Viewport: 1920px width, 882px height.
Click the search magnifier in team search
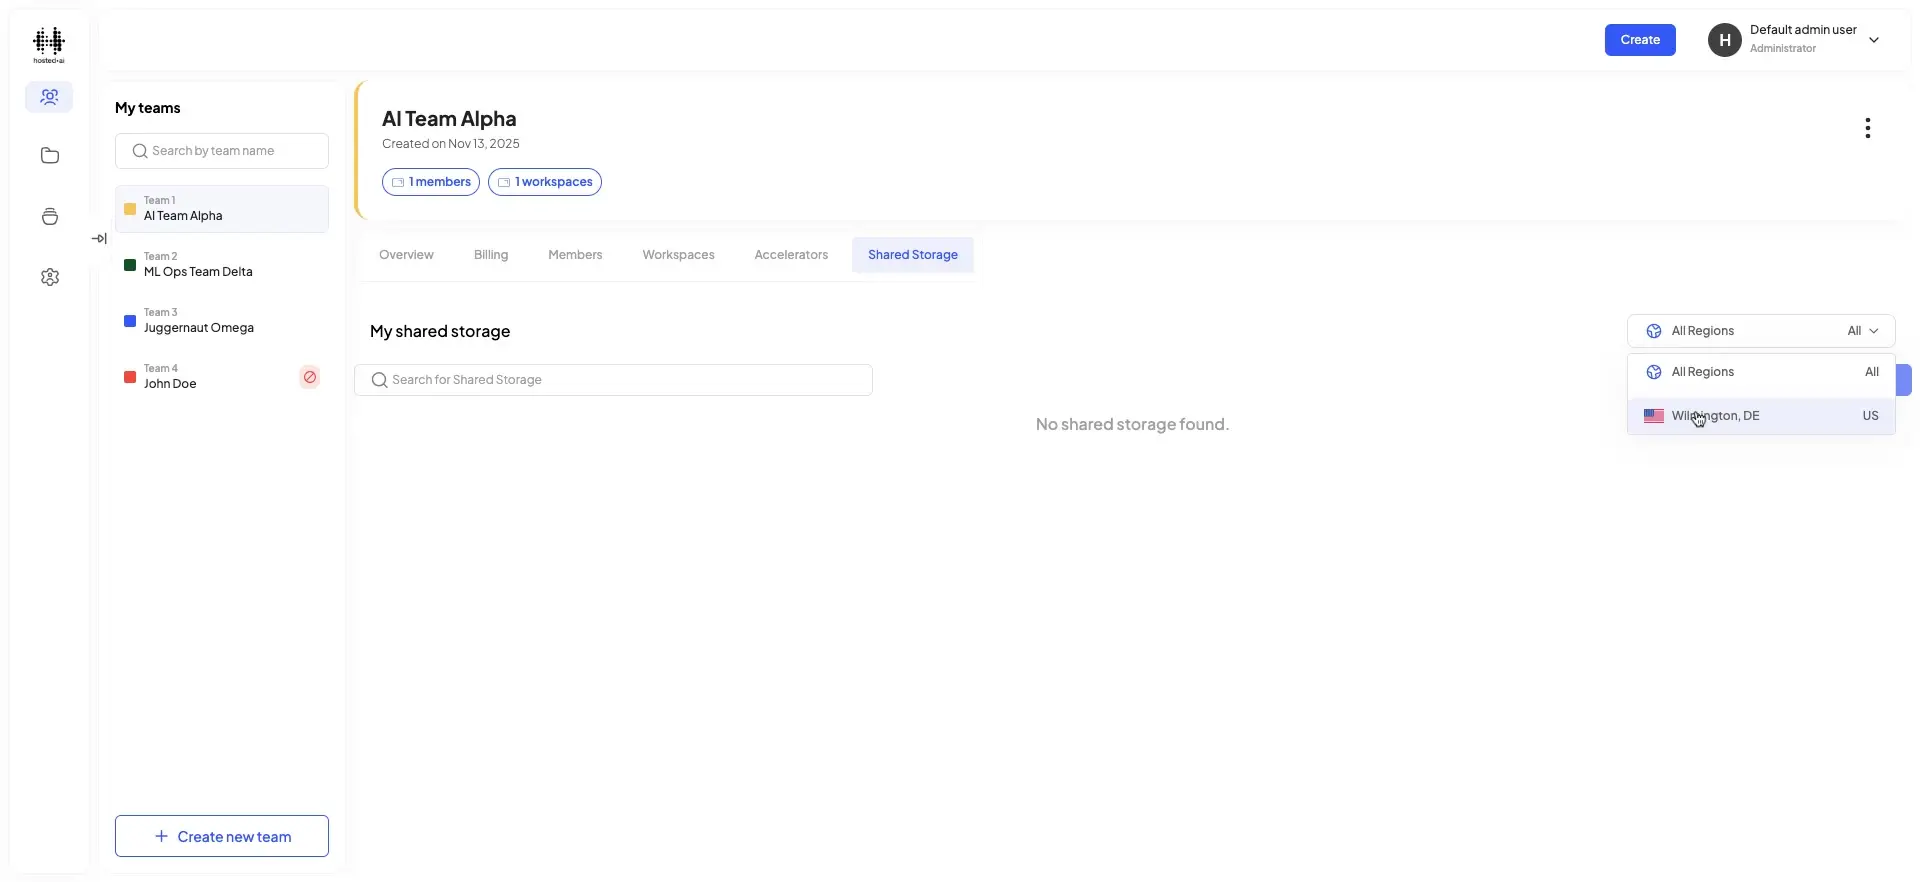[x=140, y=151]
